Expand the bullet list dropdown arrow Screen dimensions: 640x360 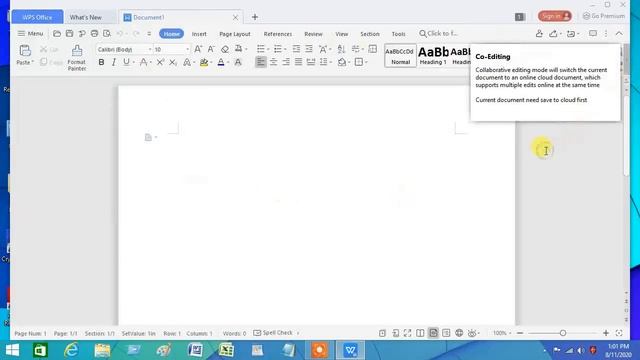point(268,49)
